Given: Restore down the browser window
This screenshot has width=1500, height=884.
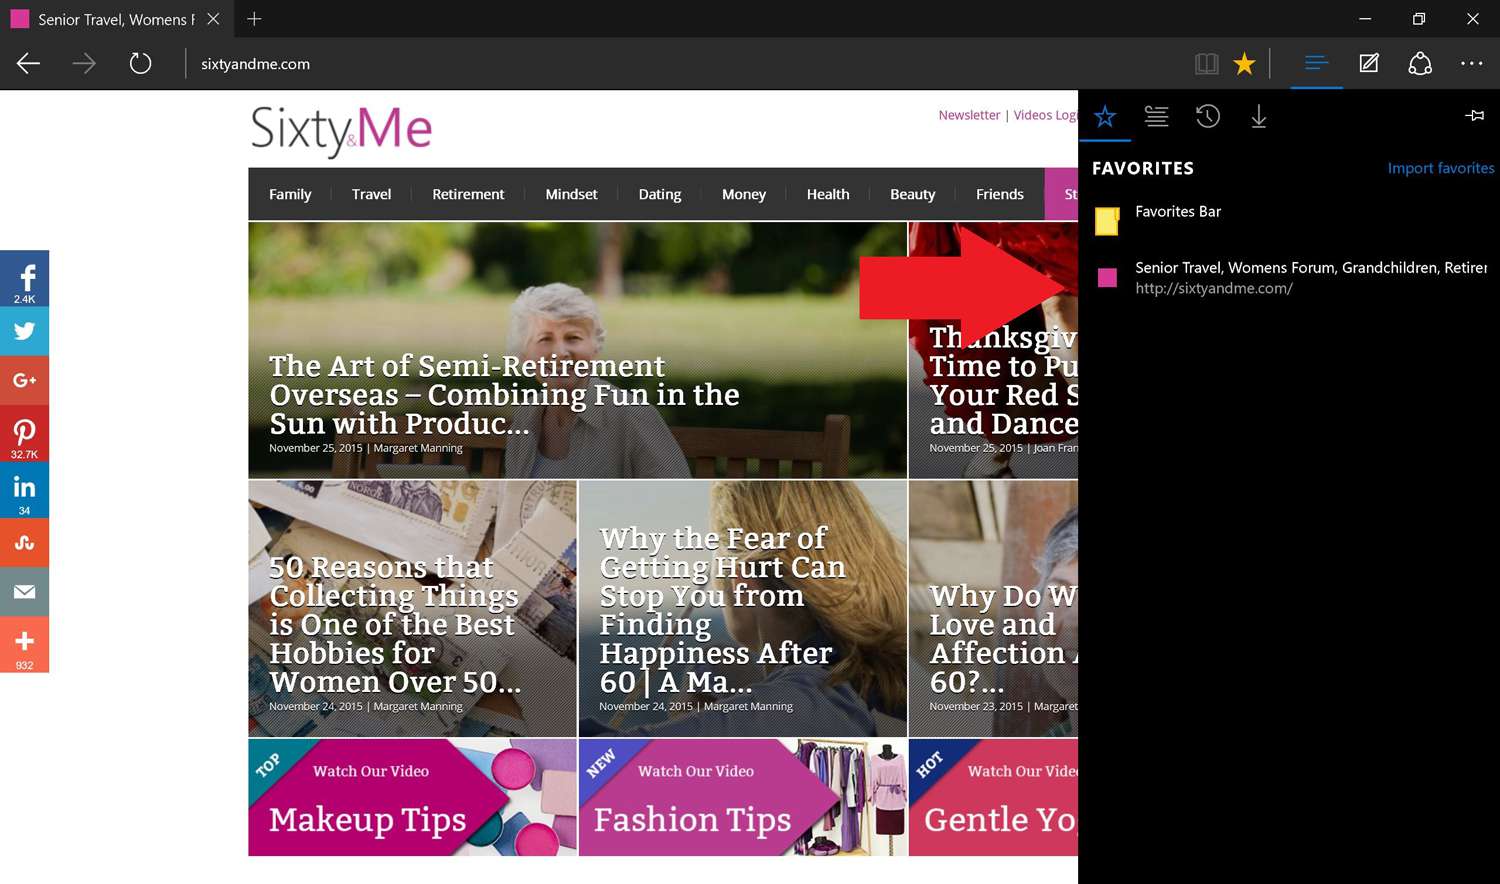Looking at the screenshot, I should point(1419,19).
